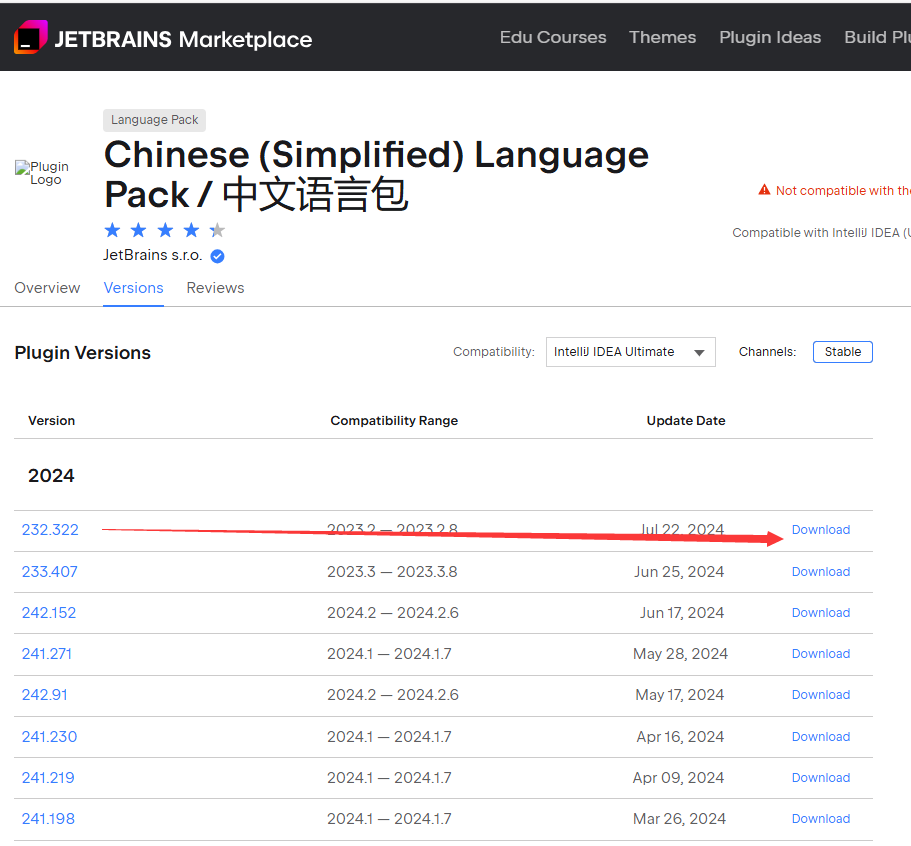Click the Plugin Versions heading

pos(83,353)
